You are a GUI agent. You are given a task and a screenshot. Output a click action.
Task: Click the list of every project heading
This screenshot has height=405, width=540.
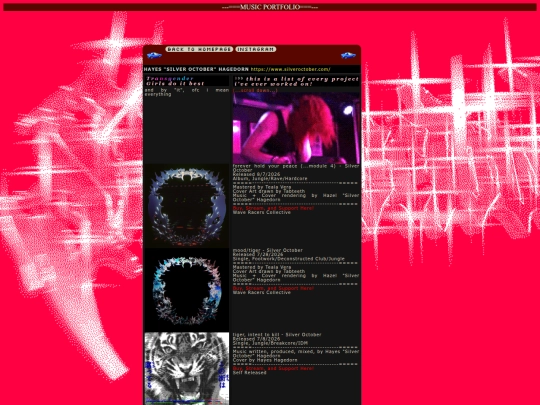[296, 81]
